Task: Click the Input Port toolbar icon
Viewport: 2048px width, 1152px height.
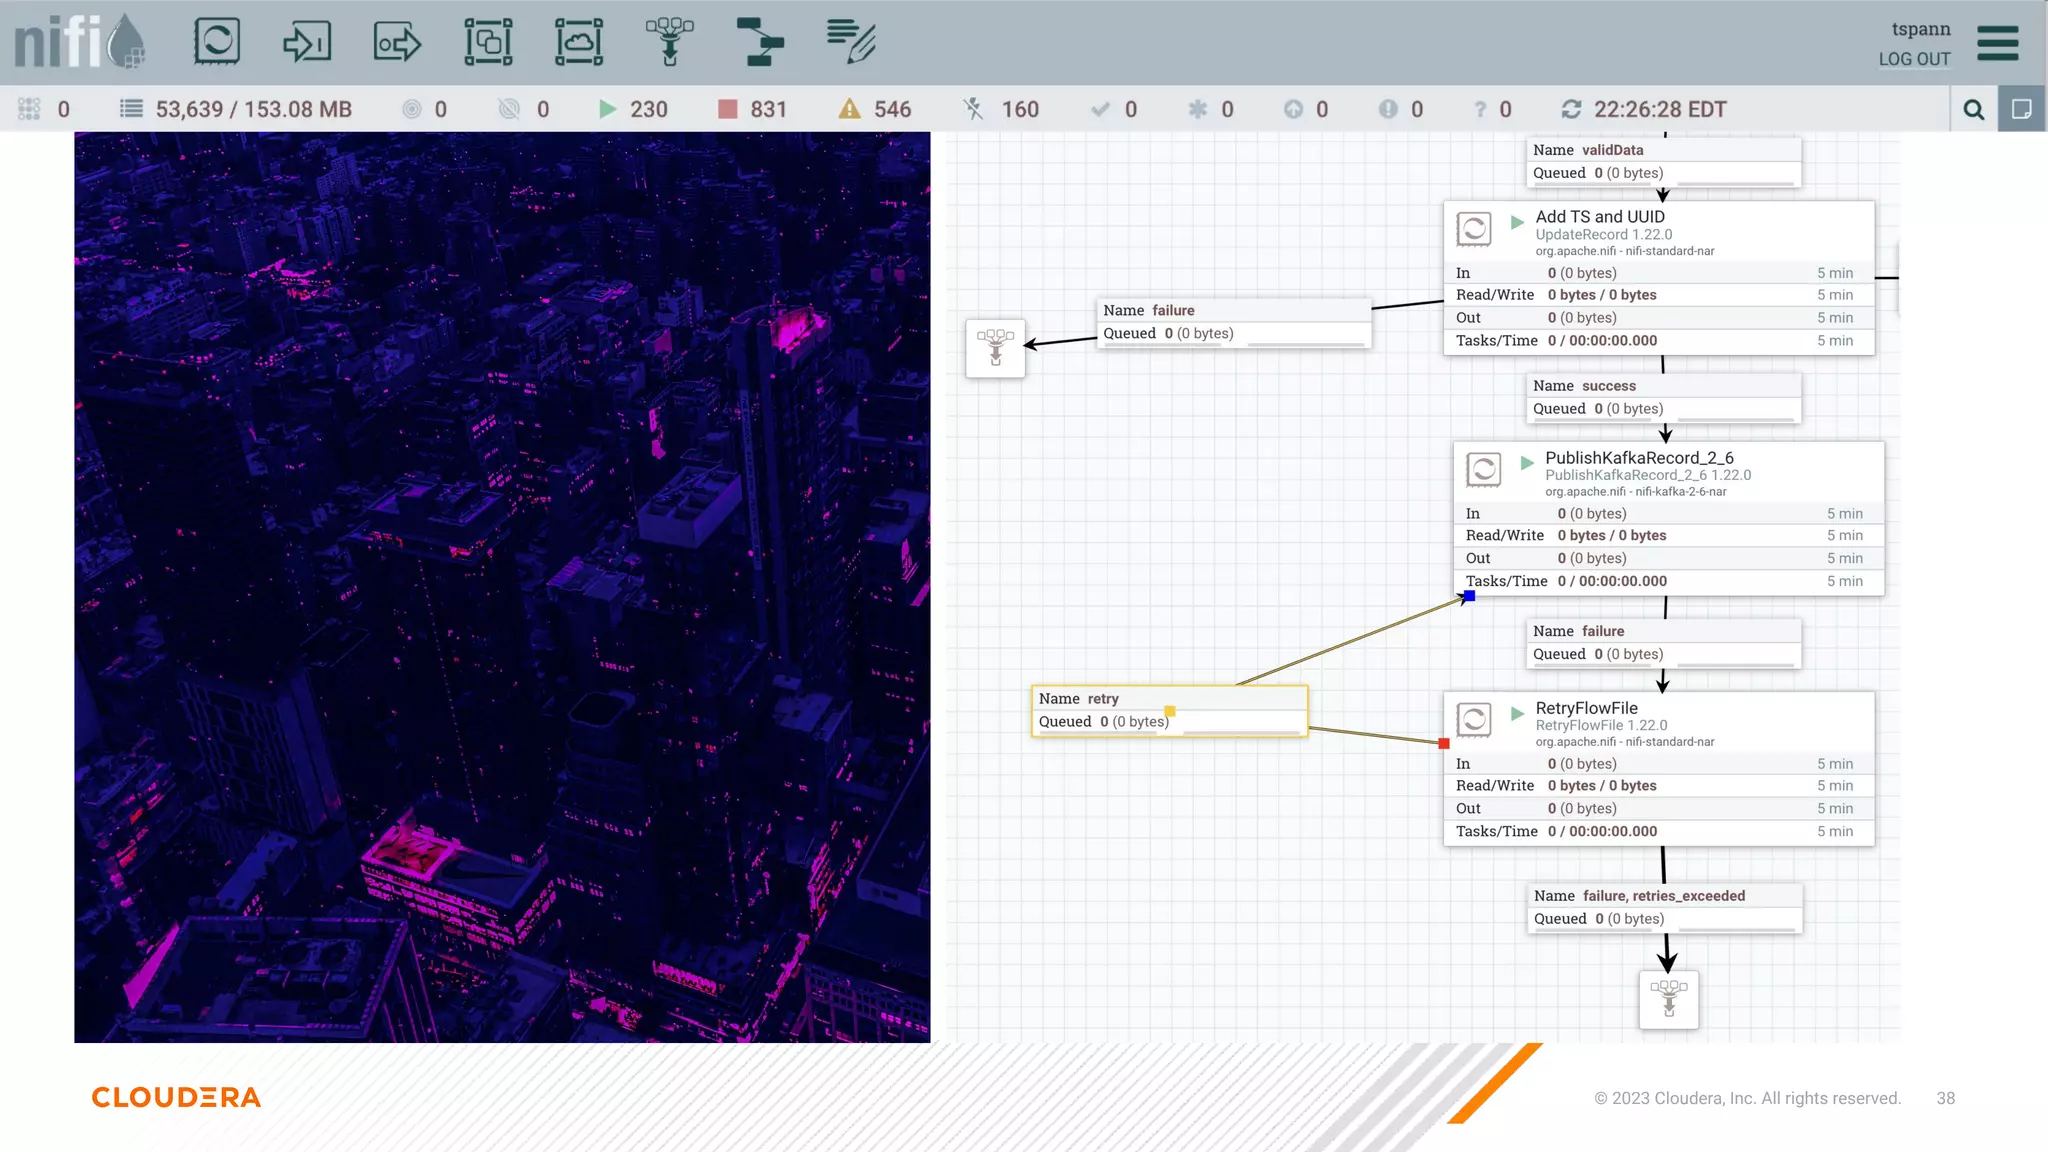Action: [306, 42]
